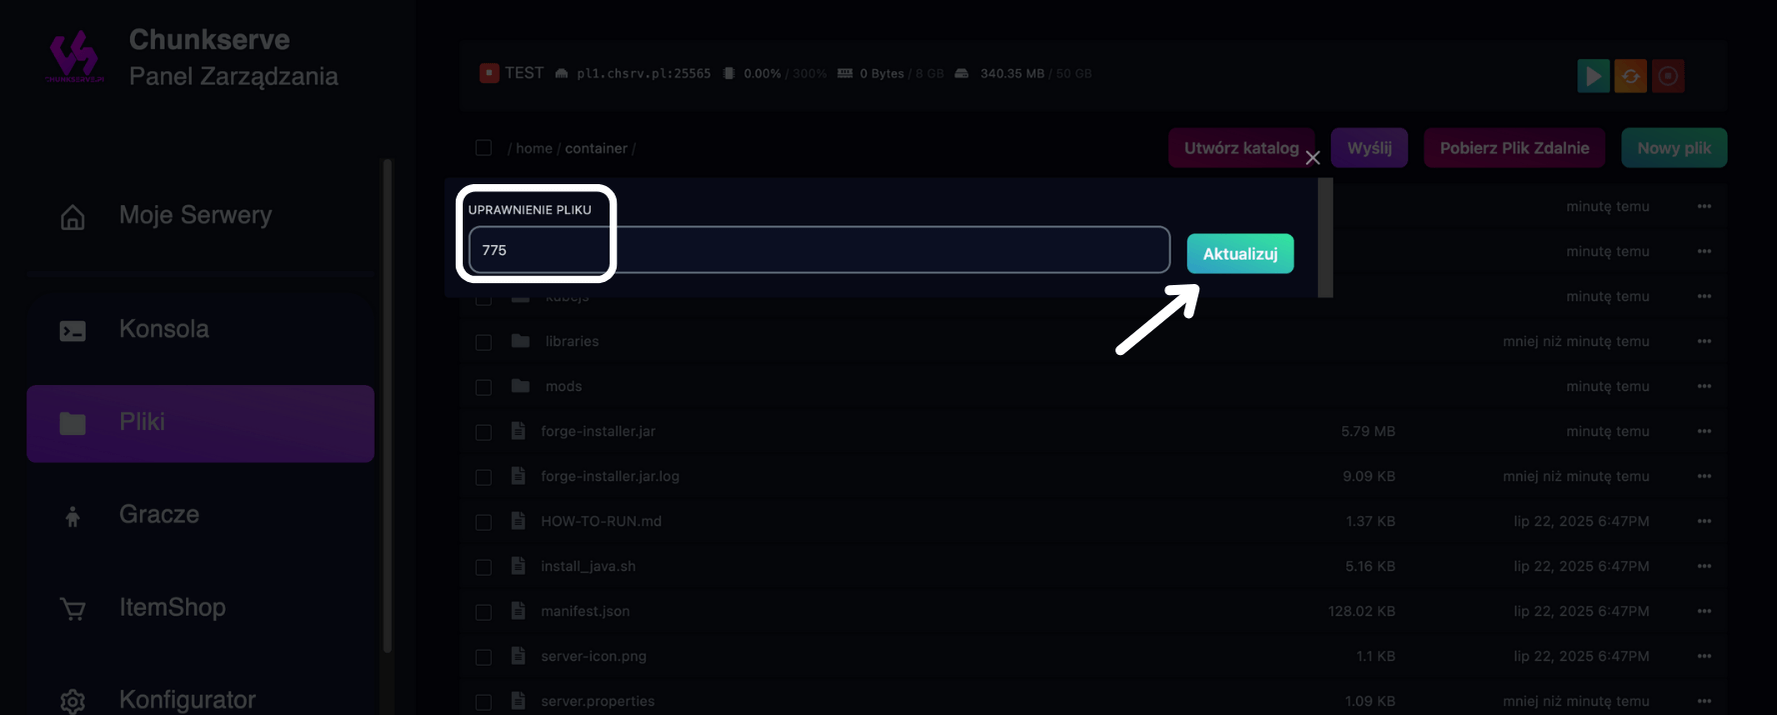This screenshot has height=715, width=1777.
Task: Check the server-icon.png checkbox
Action: (x=484, y=657)
